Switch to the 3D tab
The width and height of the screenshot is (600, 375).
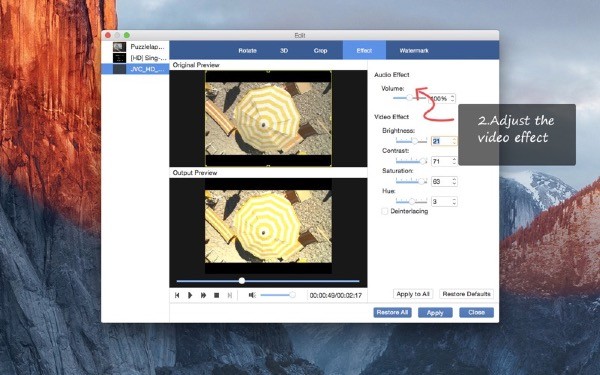[x=284, y=51]
